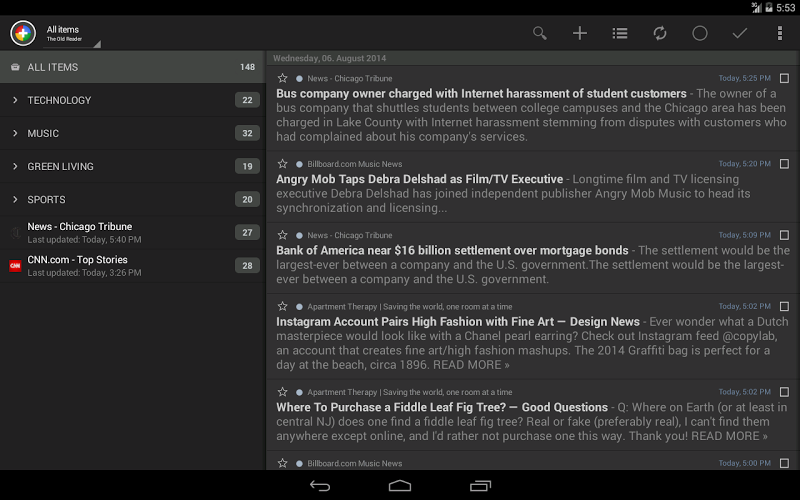Click 'Today, 5:09 PM' timestamp
This screenshot has height=500, width=800.
744,235
